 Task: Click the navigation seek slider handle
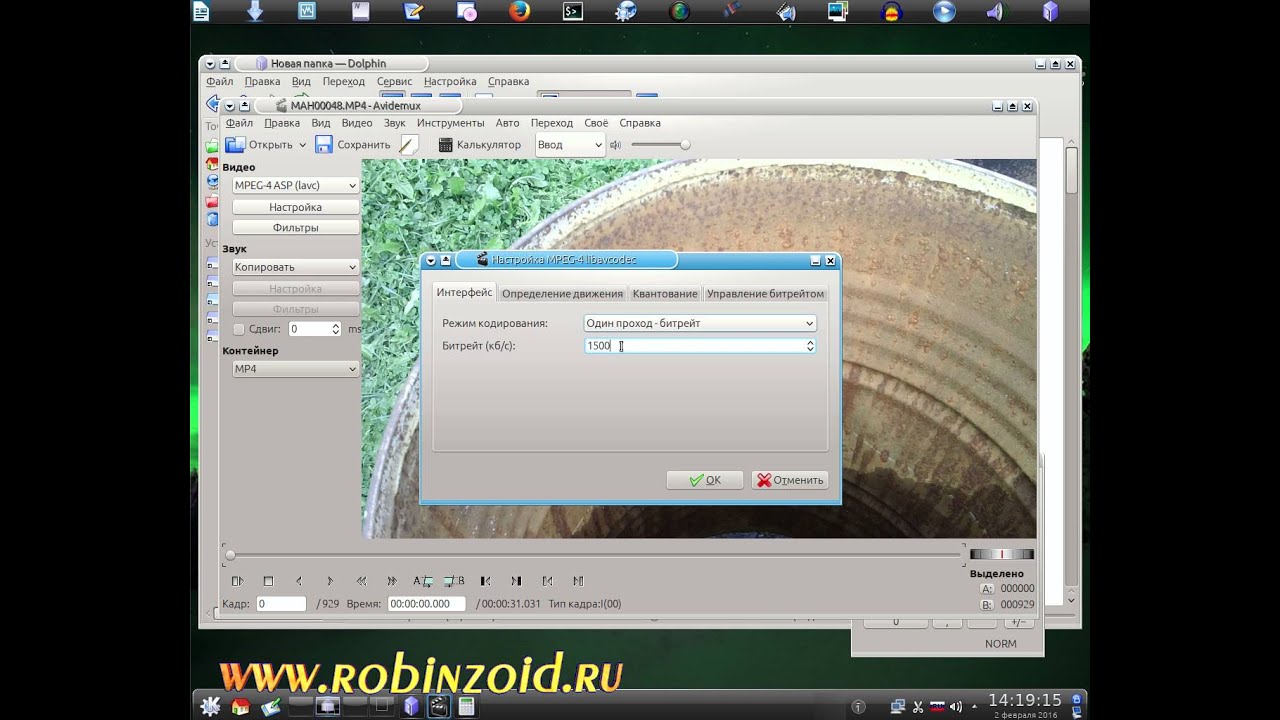(x=230, y=555)
